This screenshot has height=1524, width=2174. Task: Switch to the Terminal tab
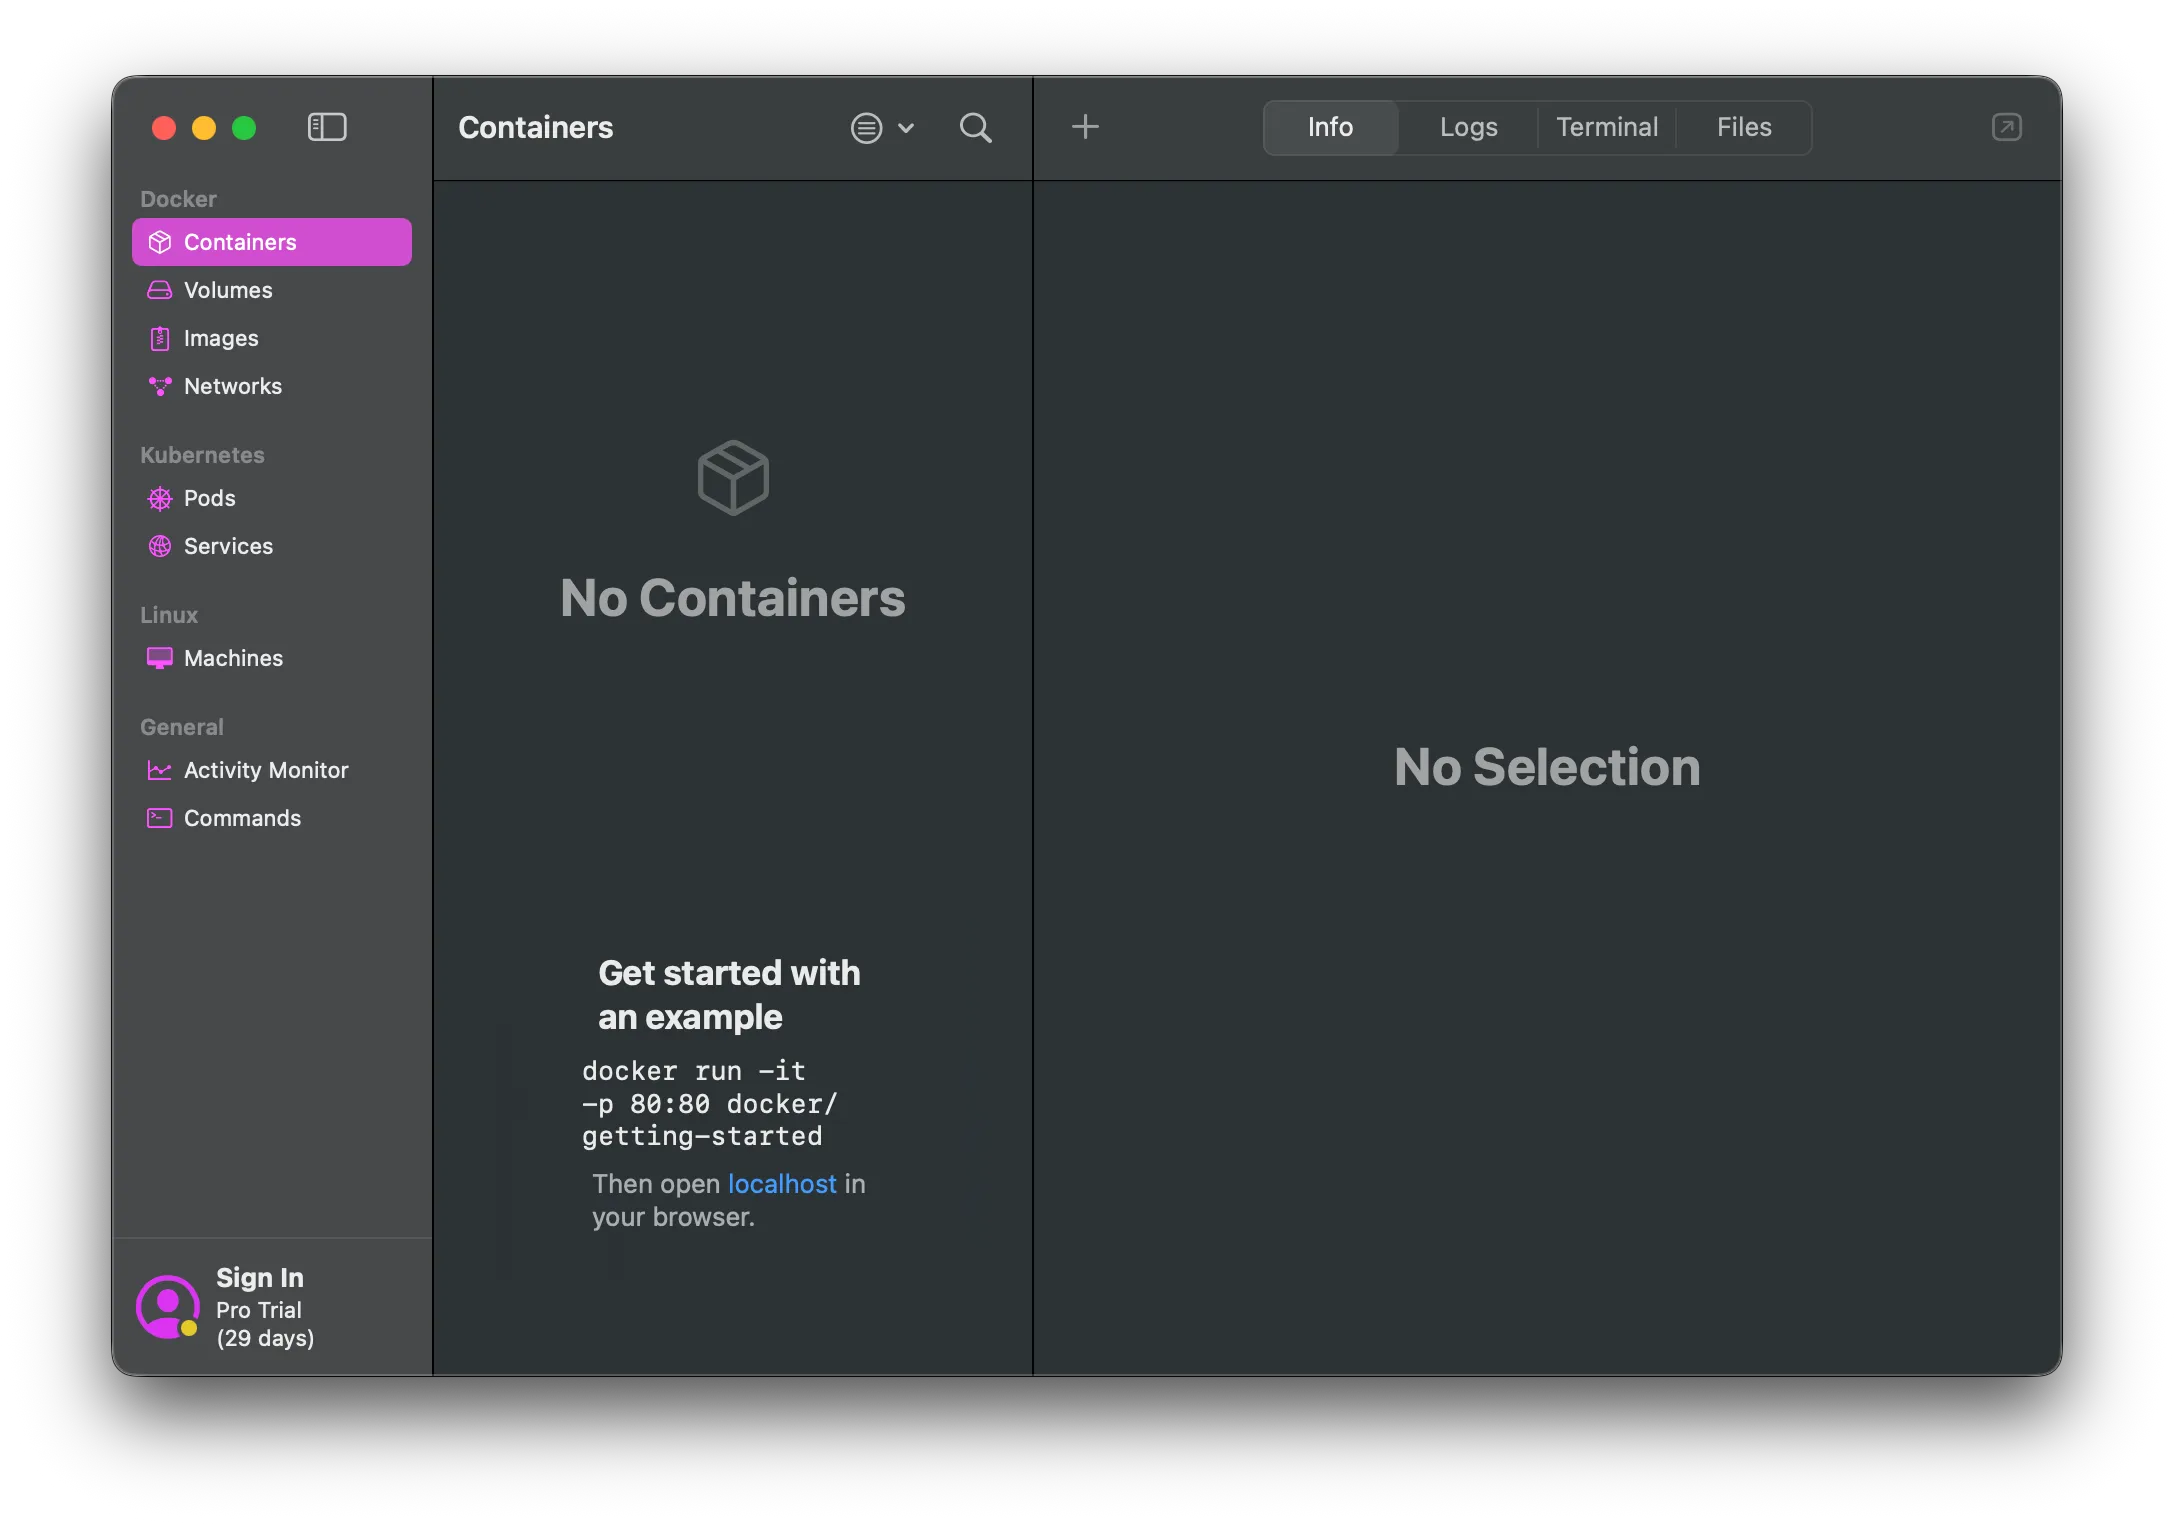pos(1606,127)
